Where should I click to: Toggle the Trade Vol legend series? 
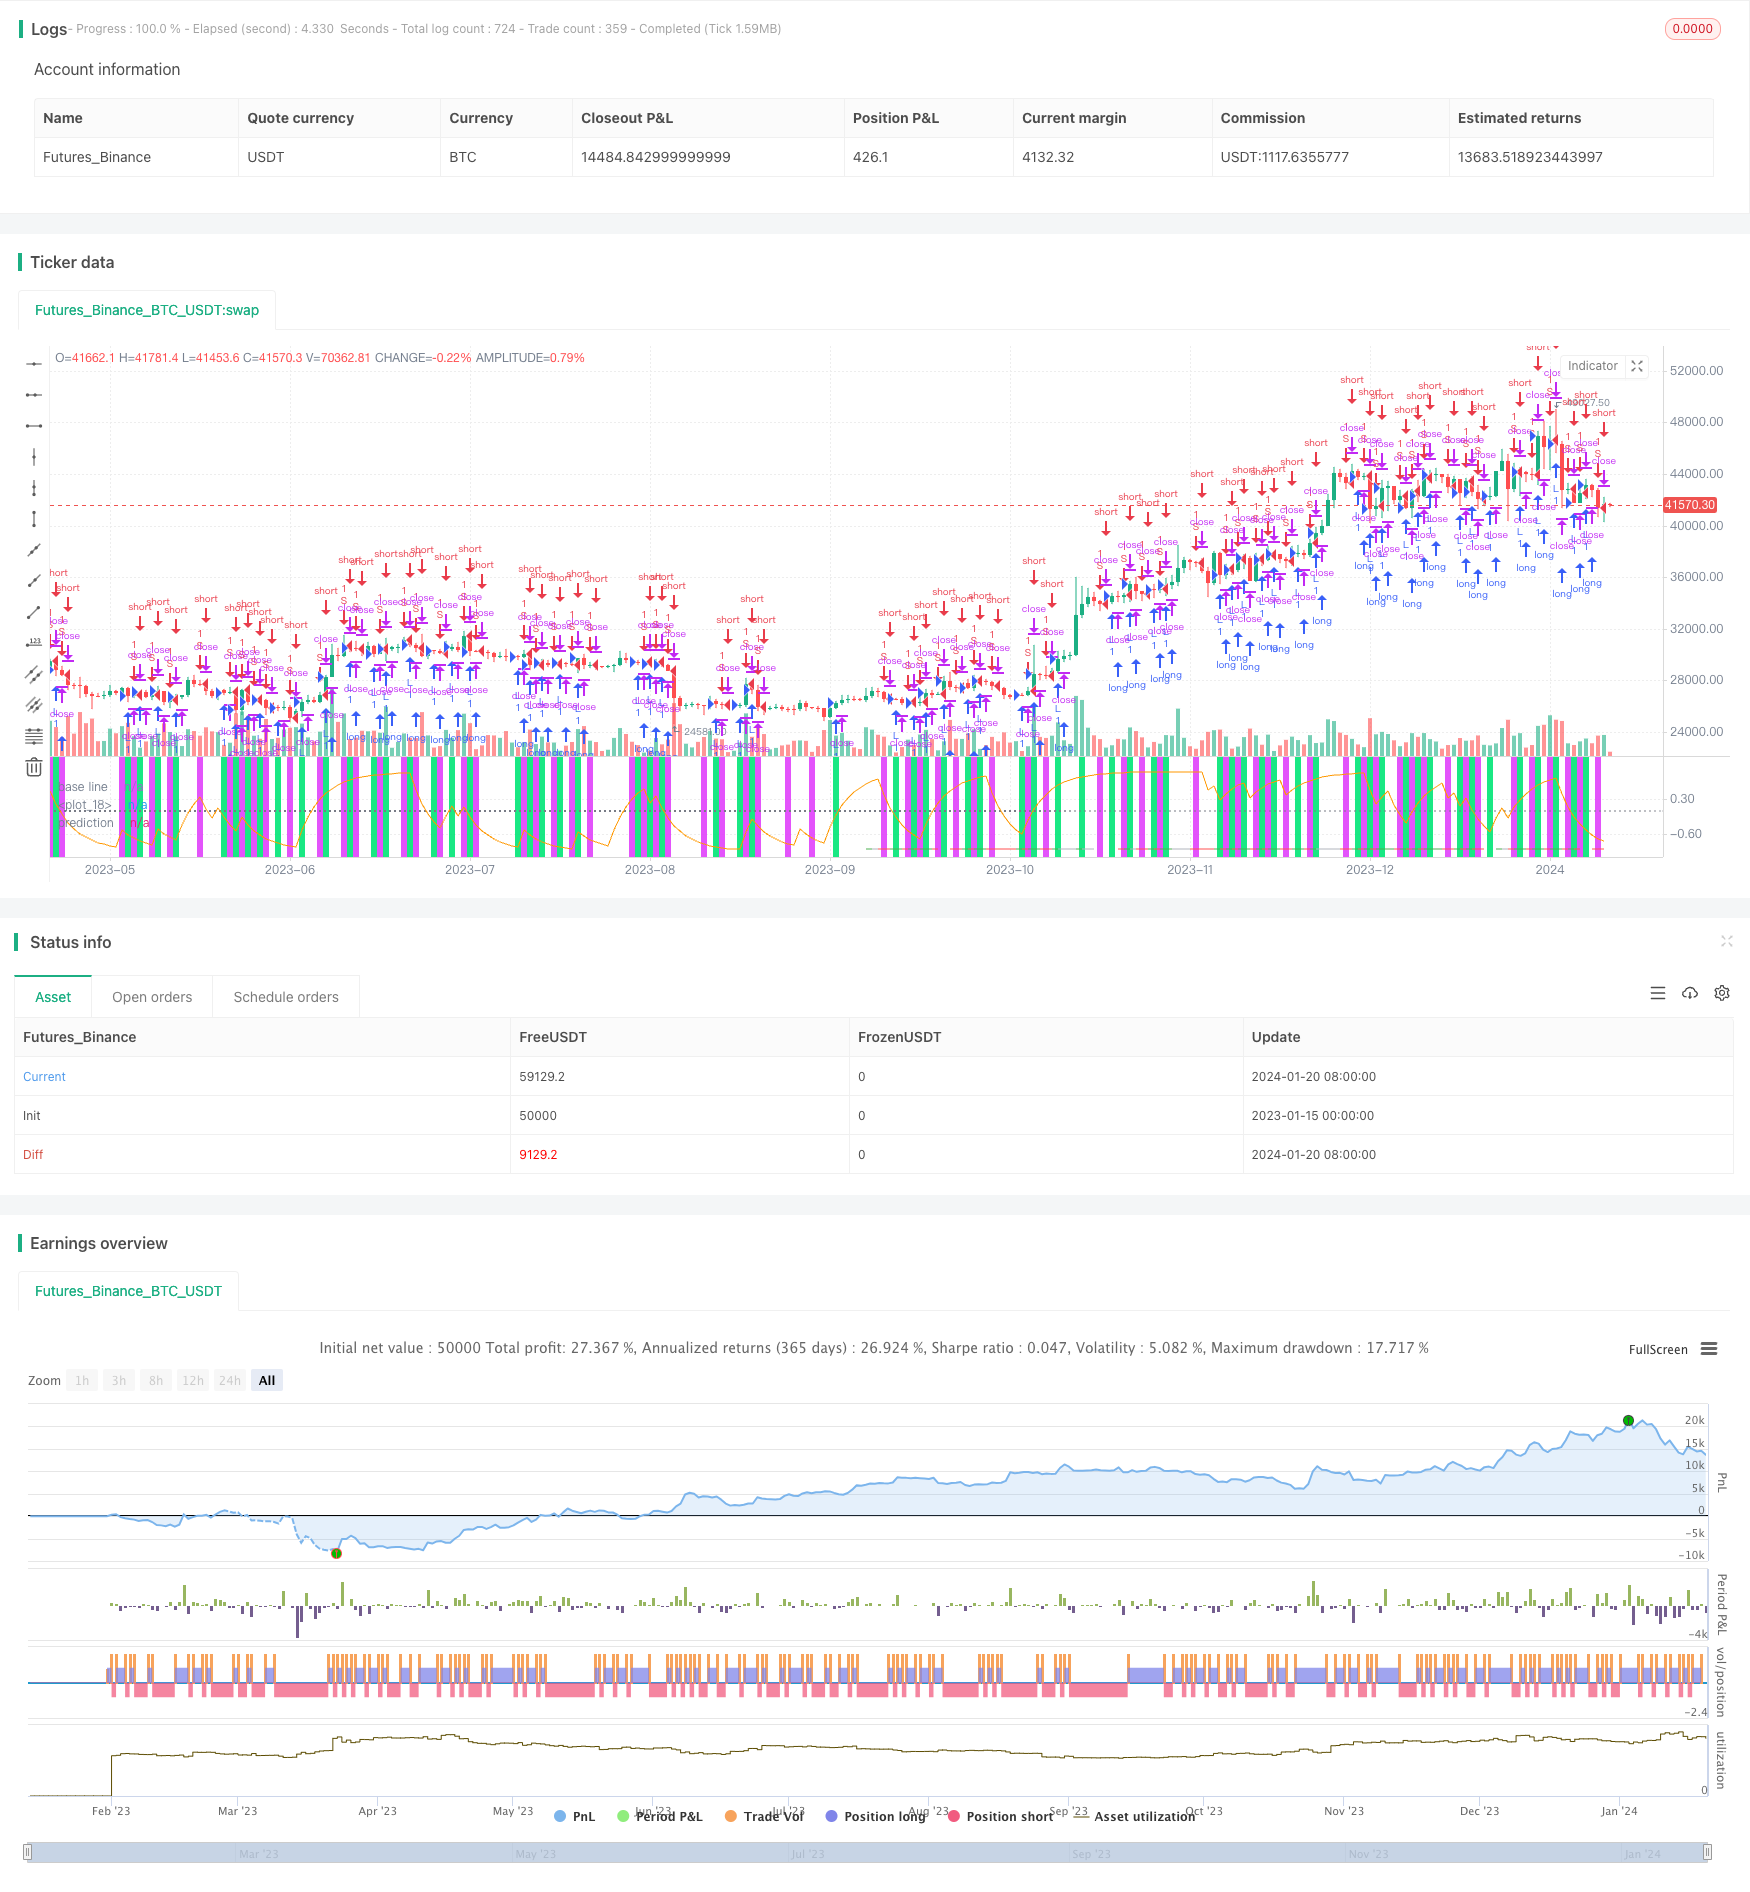click(764, 1816)
